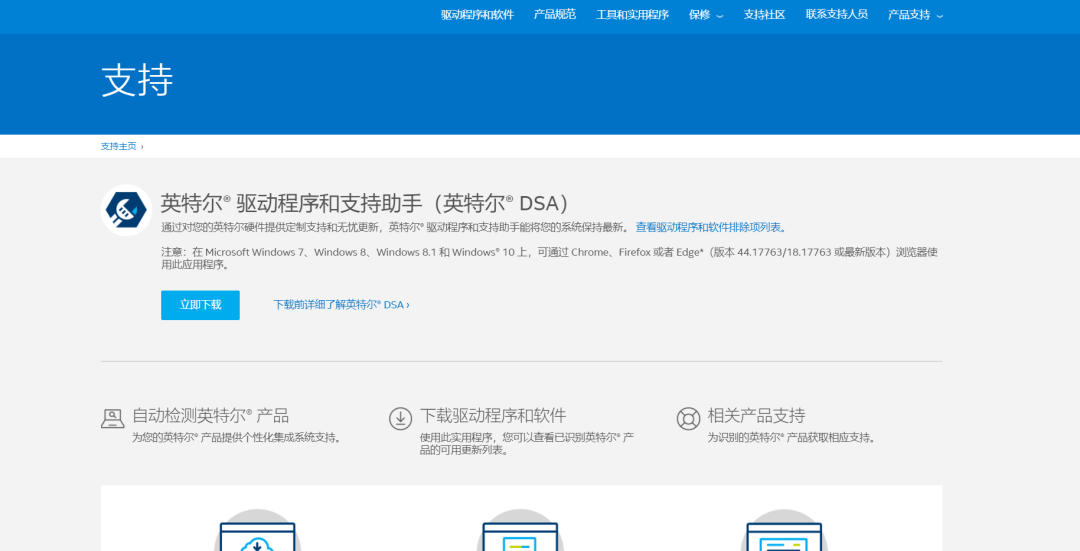This screenshot has width=1080, height=551.
Task: Open 工具和实用程序 navigation item
Action: (x=632, y=14)
